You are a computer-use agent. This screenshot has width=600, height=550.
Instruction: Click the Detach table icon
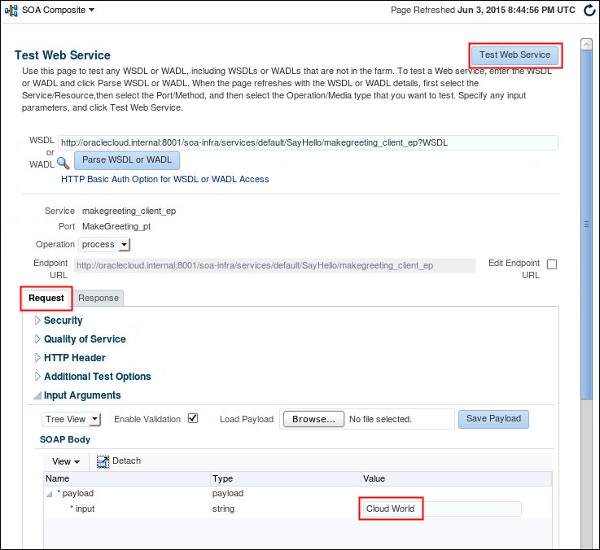click(x=103, y=461)
